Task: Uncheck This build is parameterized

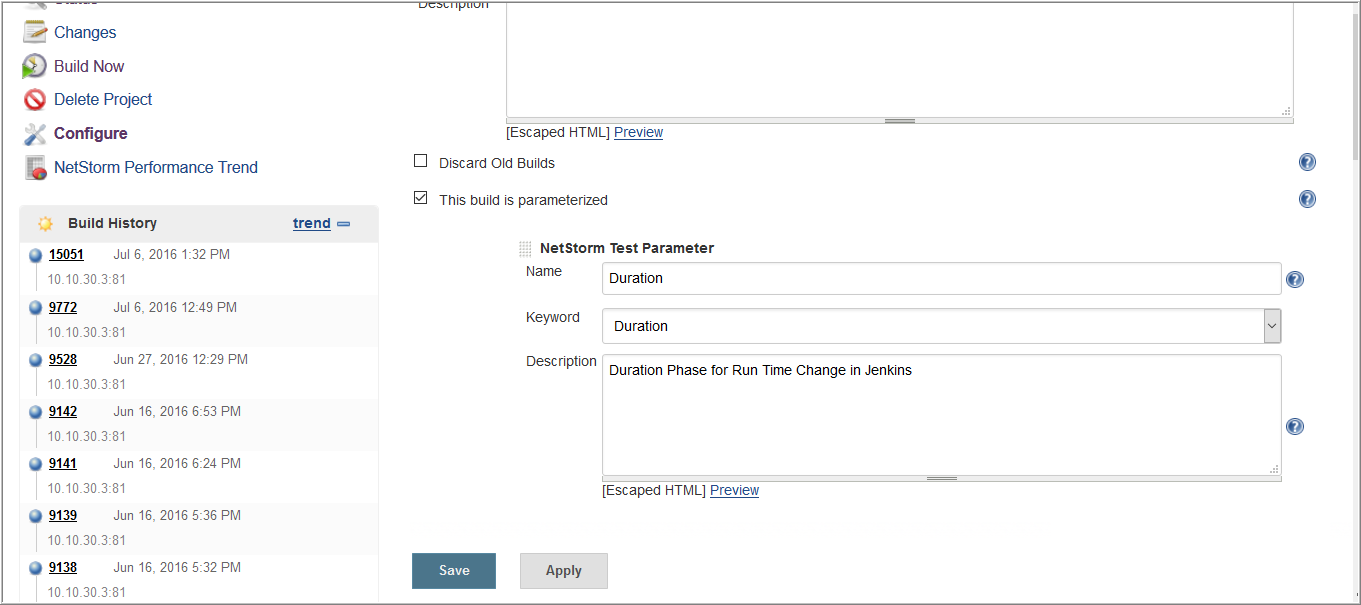Action: pyautogui.click(x=420, y=198)
